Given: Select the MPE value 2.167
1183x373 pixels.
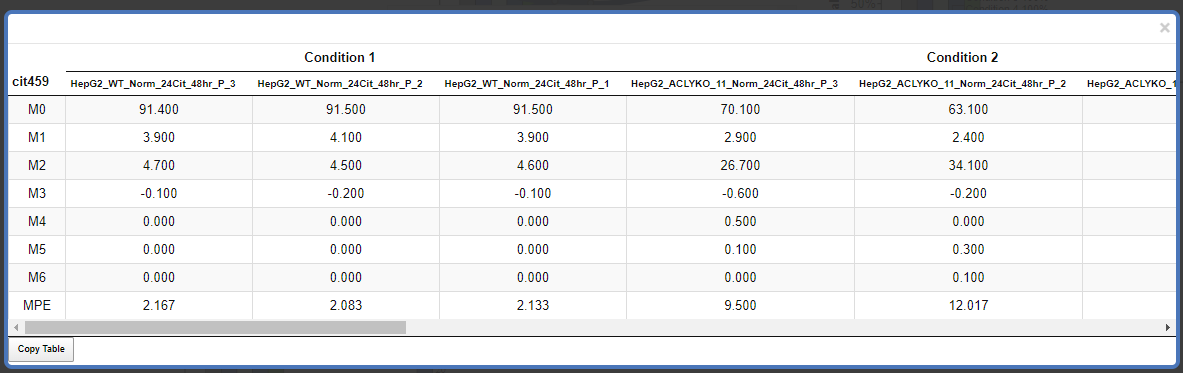Looking at the screenshot, I should (x=158, y=305).
